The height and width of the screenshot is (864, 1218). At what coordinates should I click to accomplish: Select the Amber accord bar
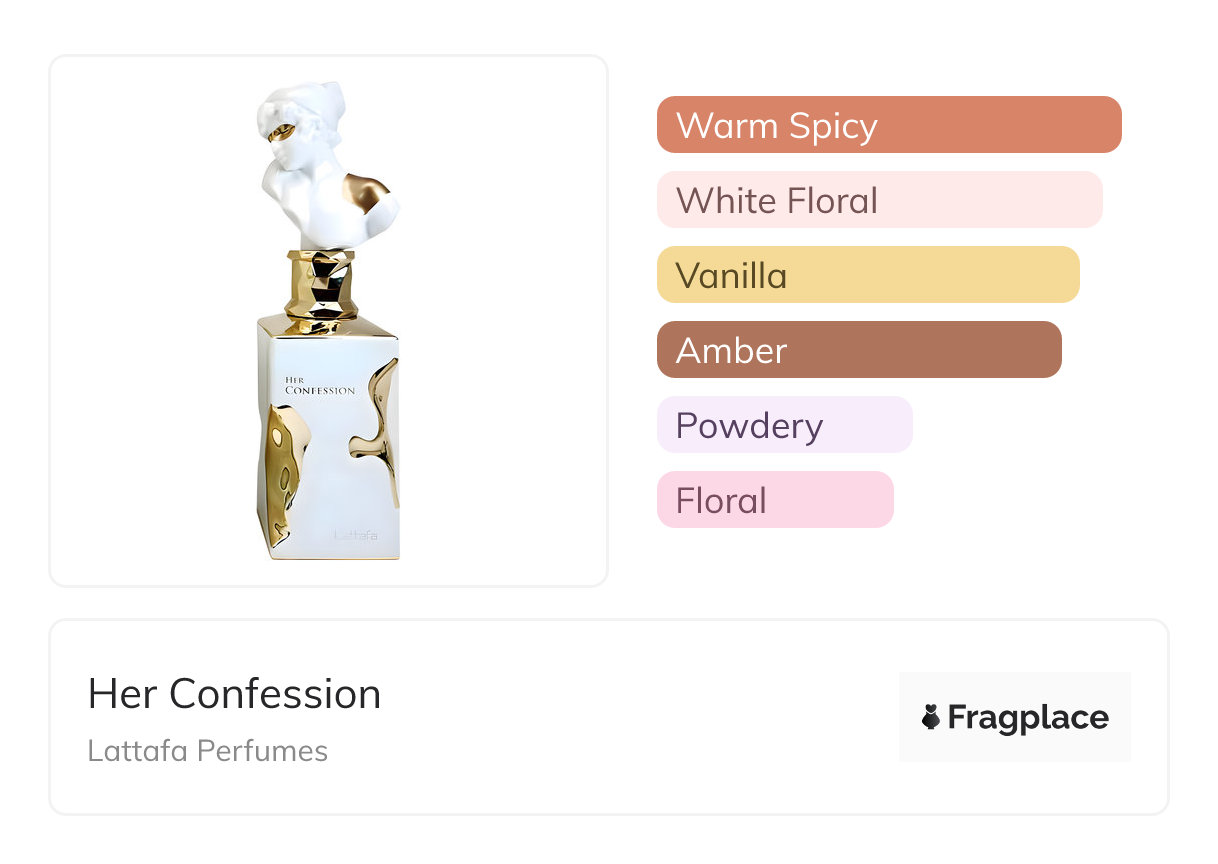tap(858, 350)
